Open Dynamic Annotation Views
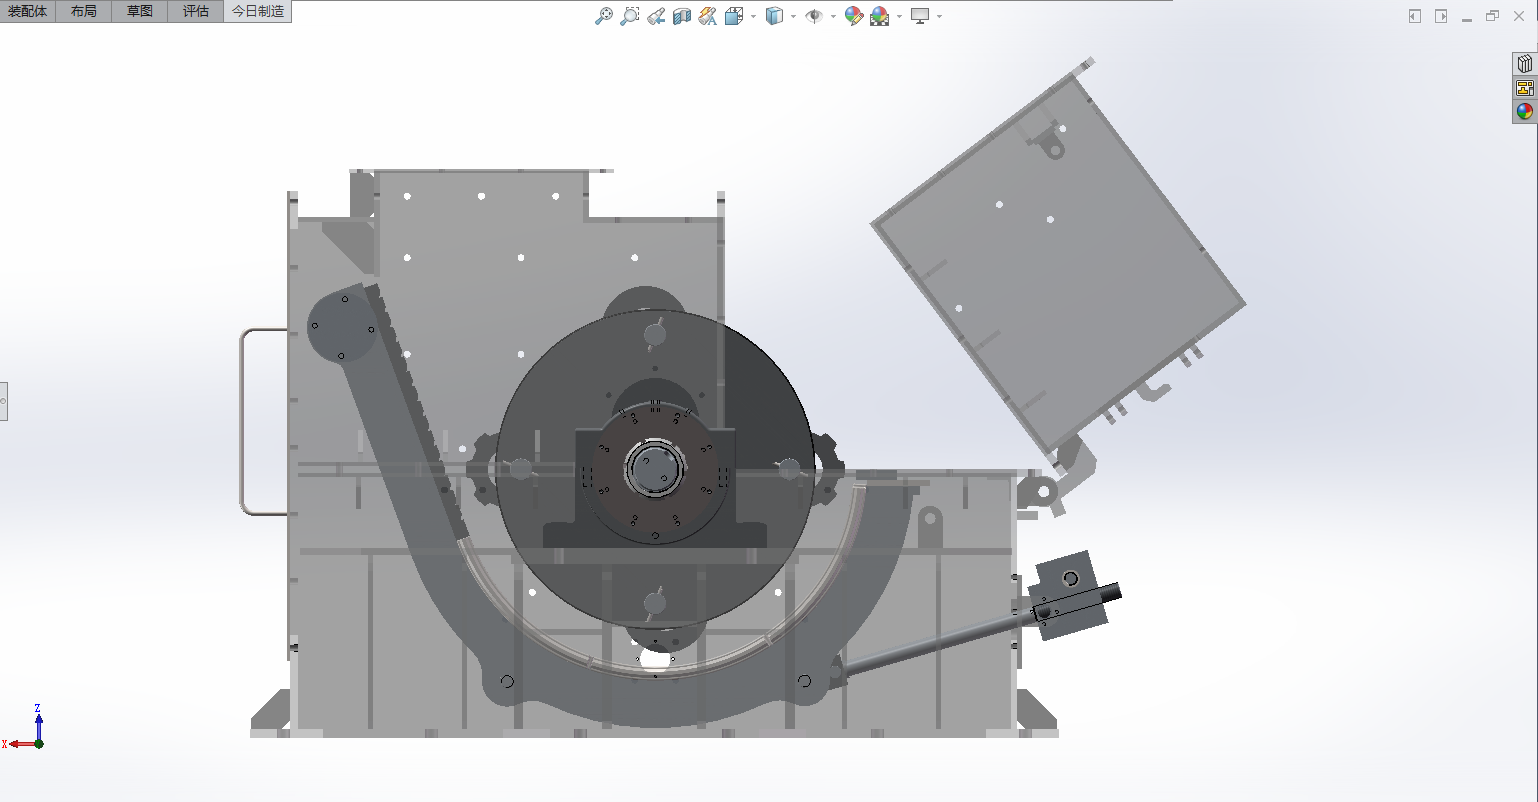 click(708, 16)
